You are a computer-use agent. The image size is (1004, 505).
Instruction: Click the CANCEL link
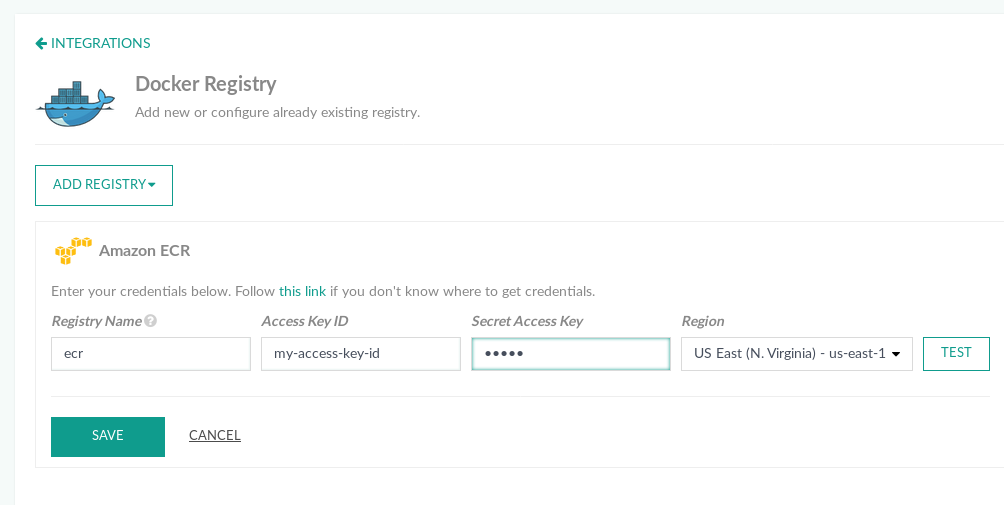(x=215, y=436)
